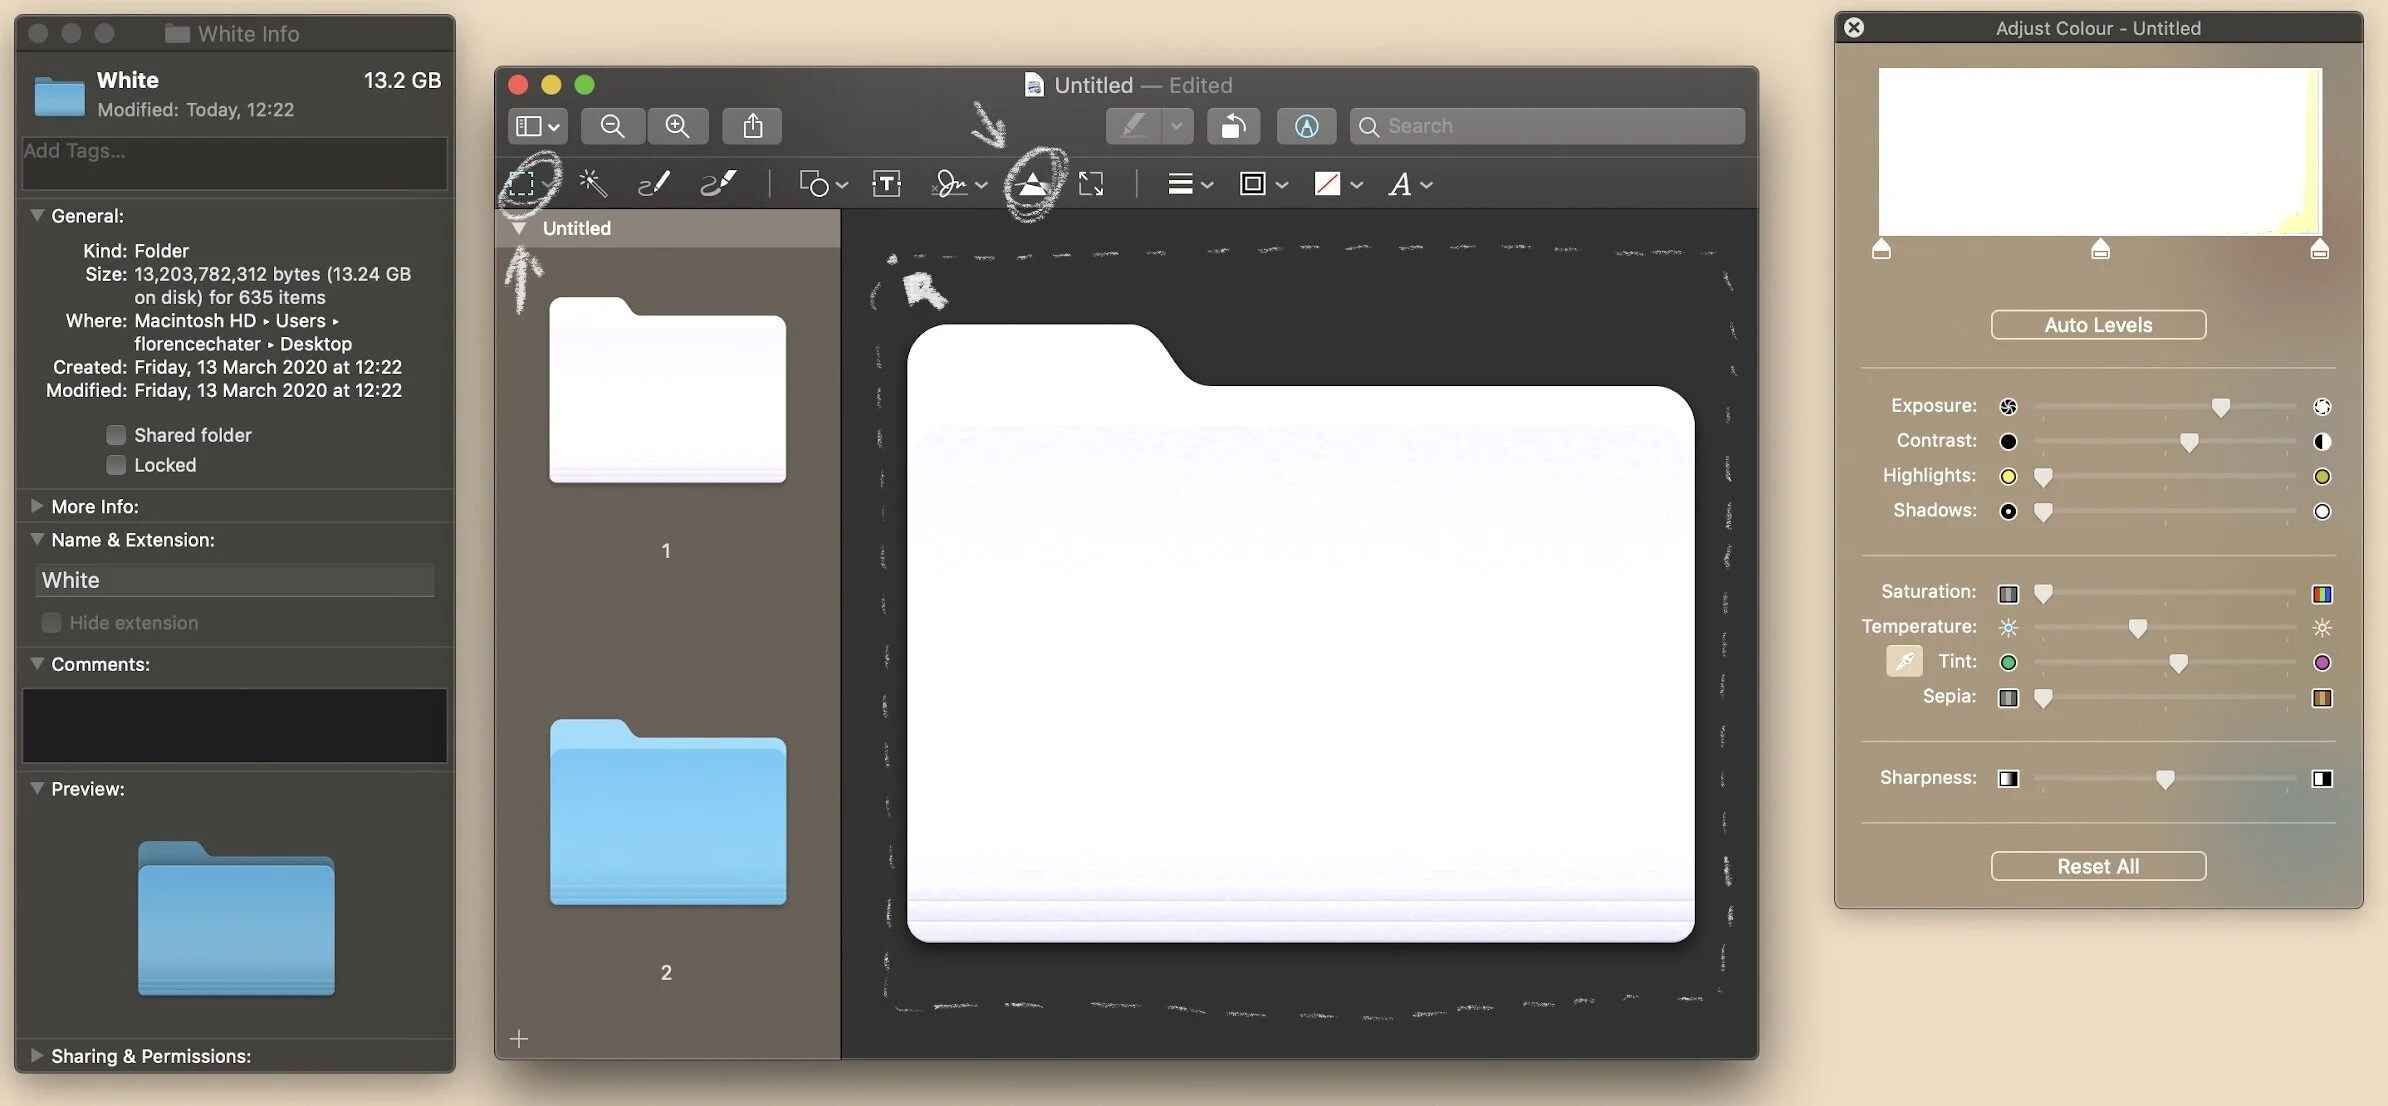Select the Instant Alpha magic wand tool

tap(592, 184)
